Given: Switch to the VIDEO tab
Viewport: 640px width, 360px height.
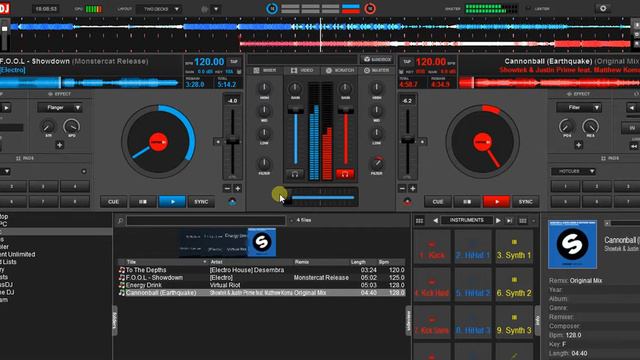Looking at the screenshot, I should tap(302, 71).
